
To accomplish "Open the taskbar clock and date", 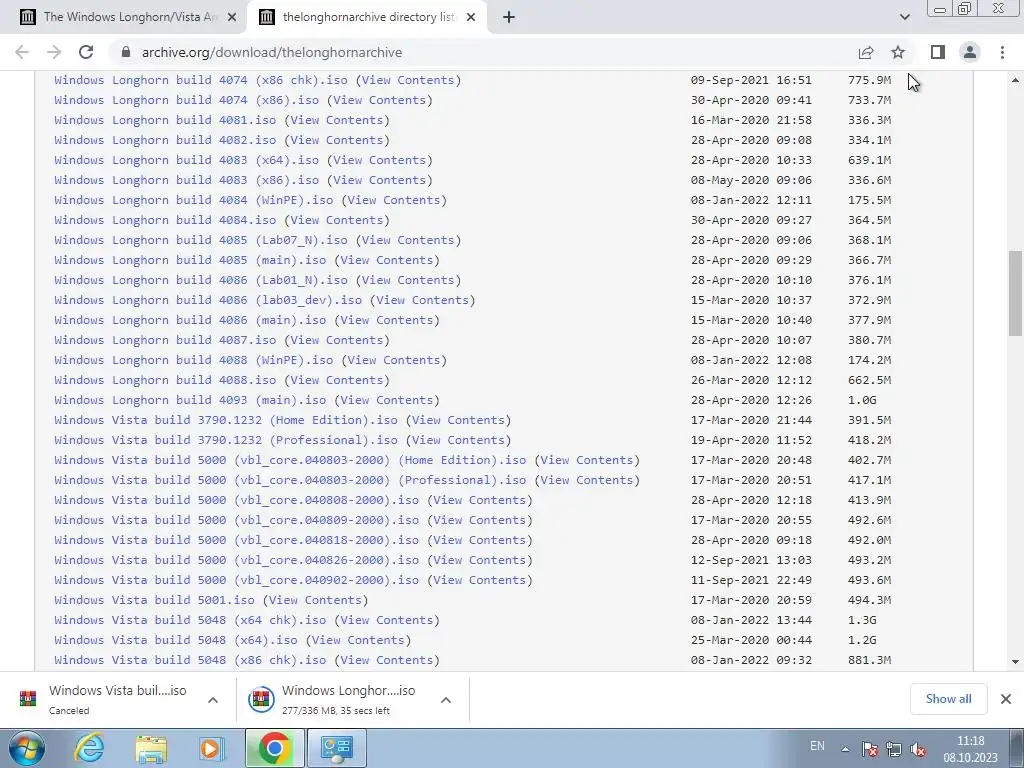I will pos(970,749).
